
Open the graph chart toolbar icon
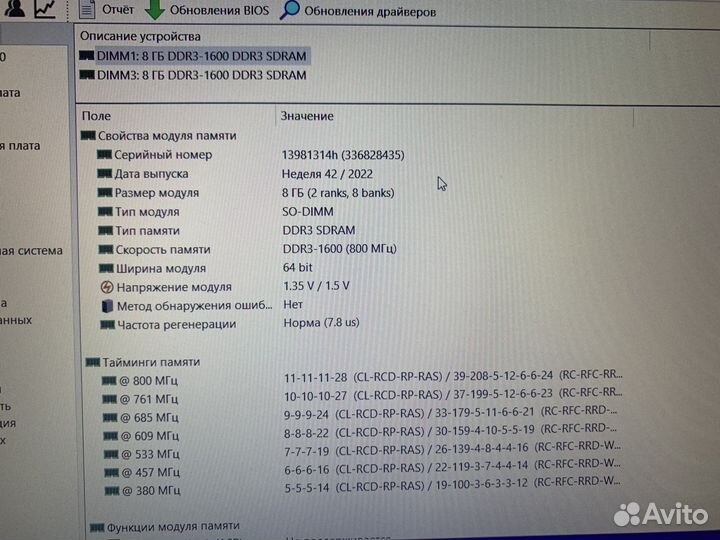45,9
